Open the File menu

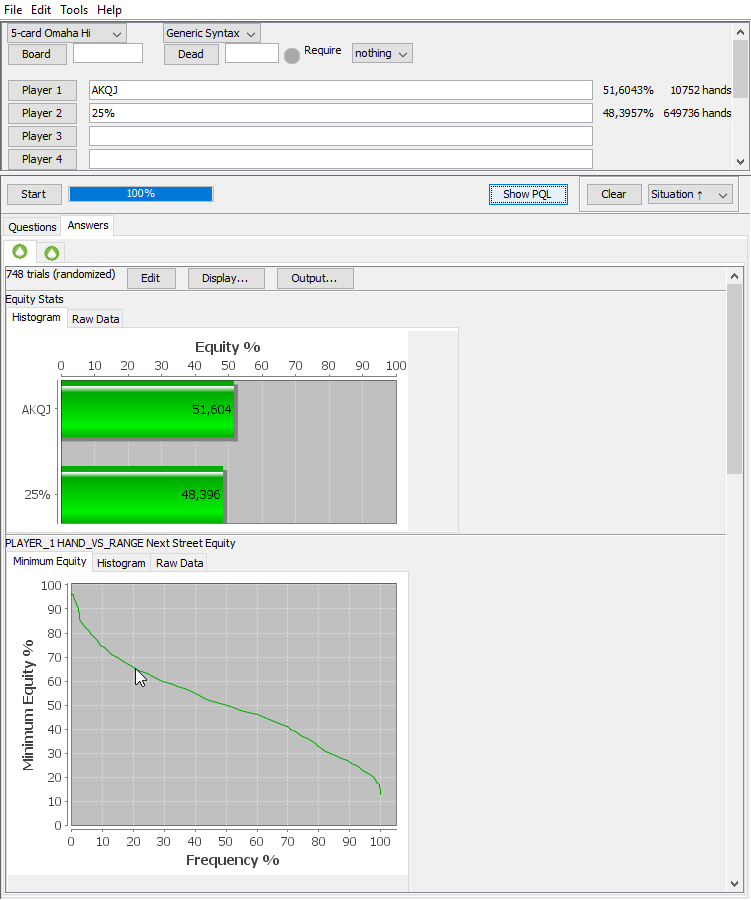click(13, 10)
